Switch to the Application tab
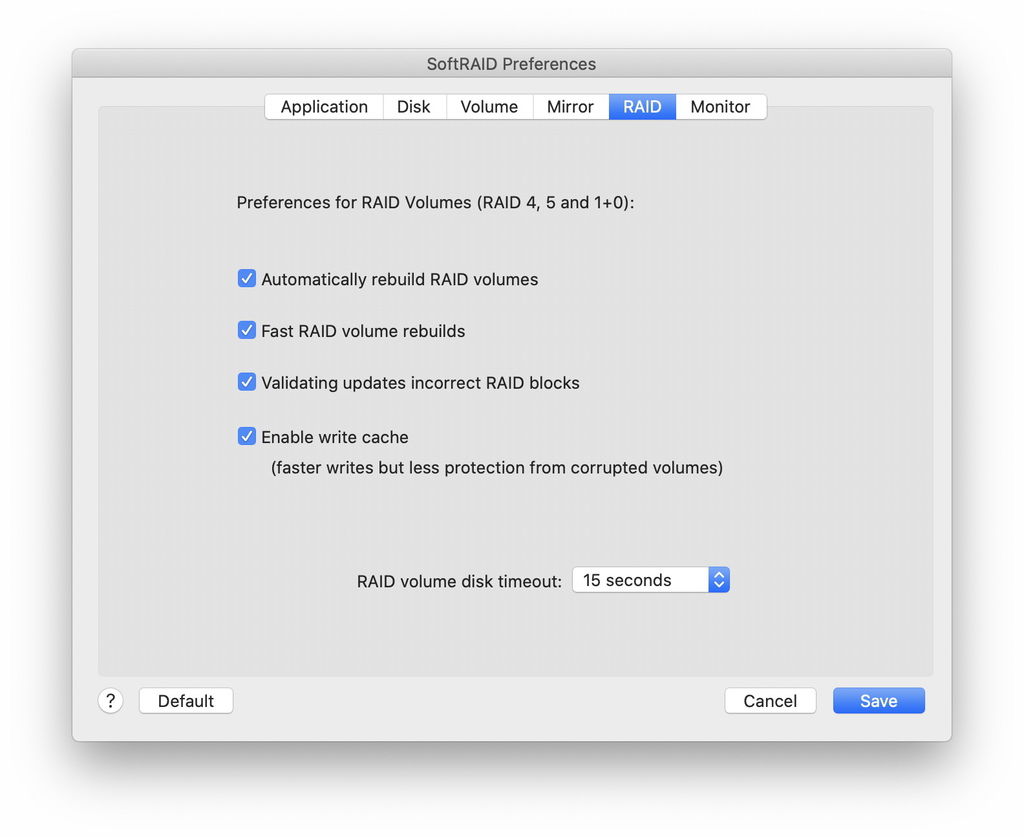 [324, 106]
